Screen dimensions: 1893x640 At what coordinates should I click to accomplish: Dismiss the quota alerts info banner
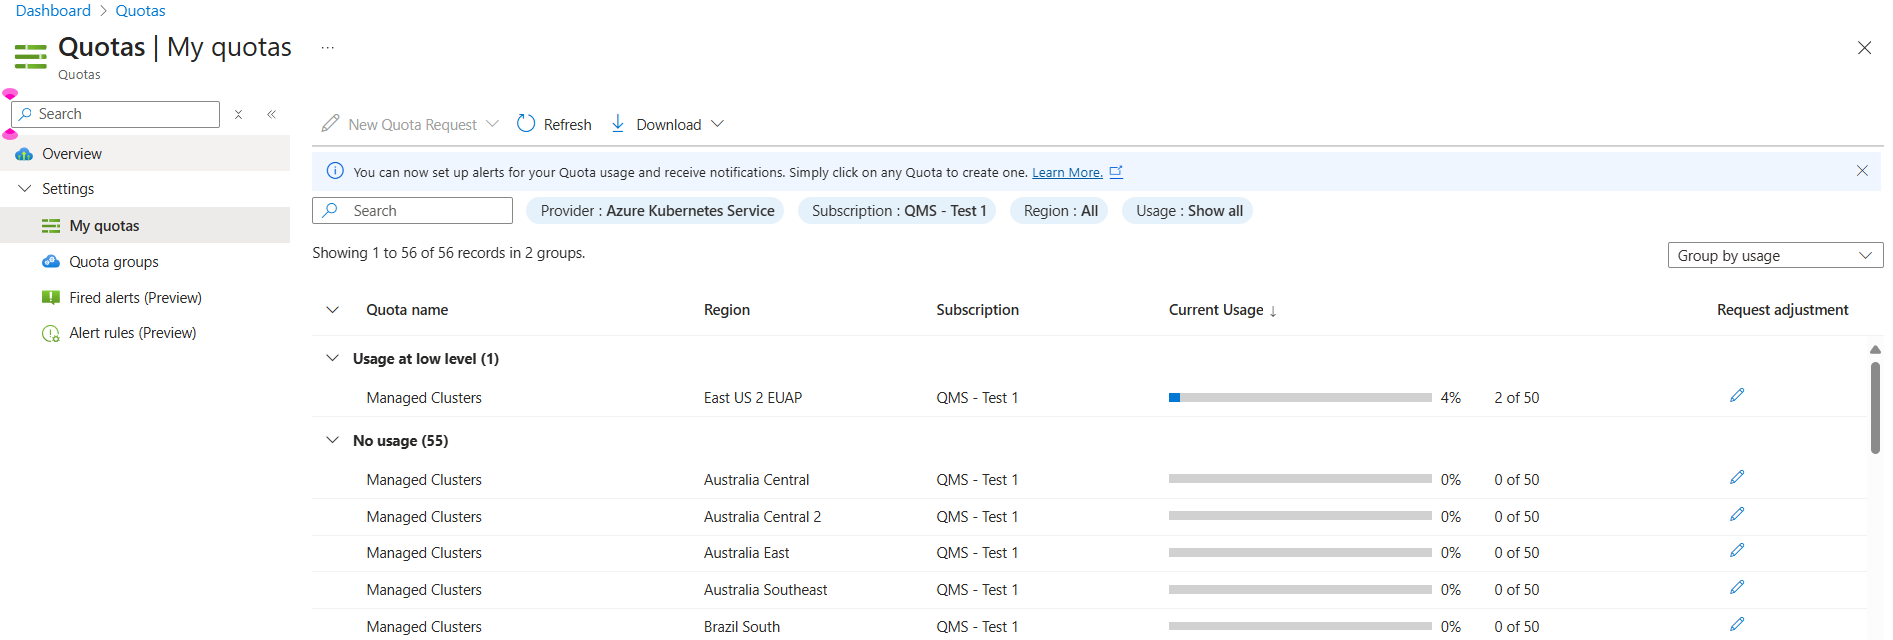[x=1862, y=171]
